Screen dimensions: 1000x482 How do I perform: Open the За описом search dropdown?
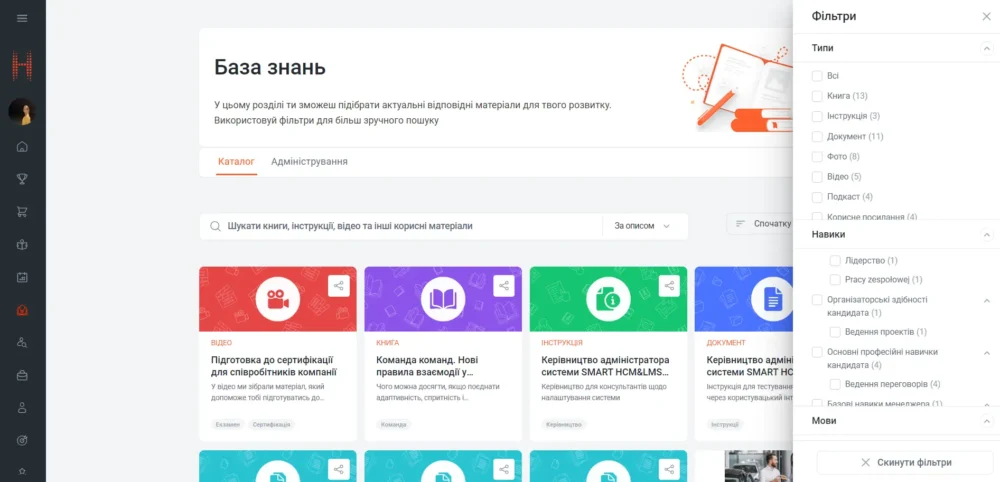[643, 226]
